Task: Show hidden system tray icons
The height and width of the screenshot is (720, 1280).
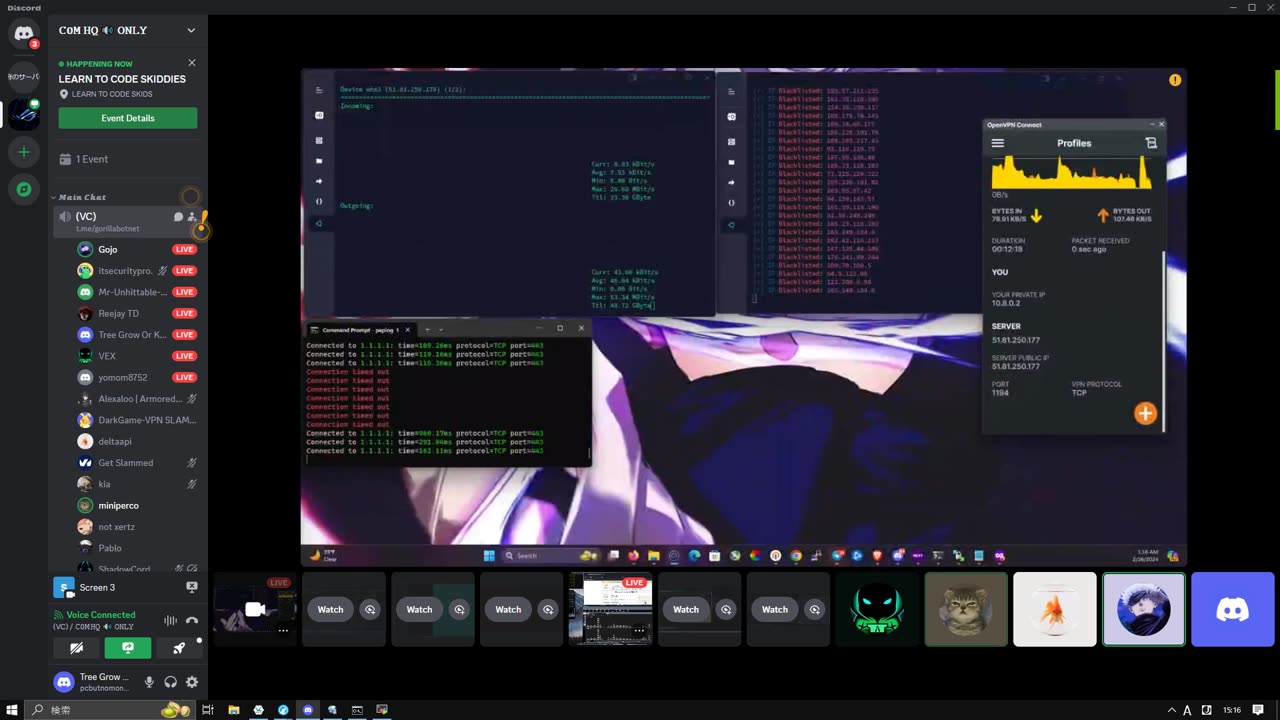Action: click(1172, 710)
